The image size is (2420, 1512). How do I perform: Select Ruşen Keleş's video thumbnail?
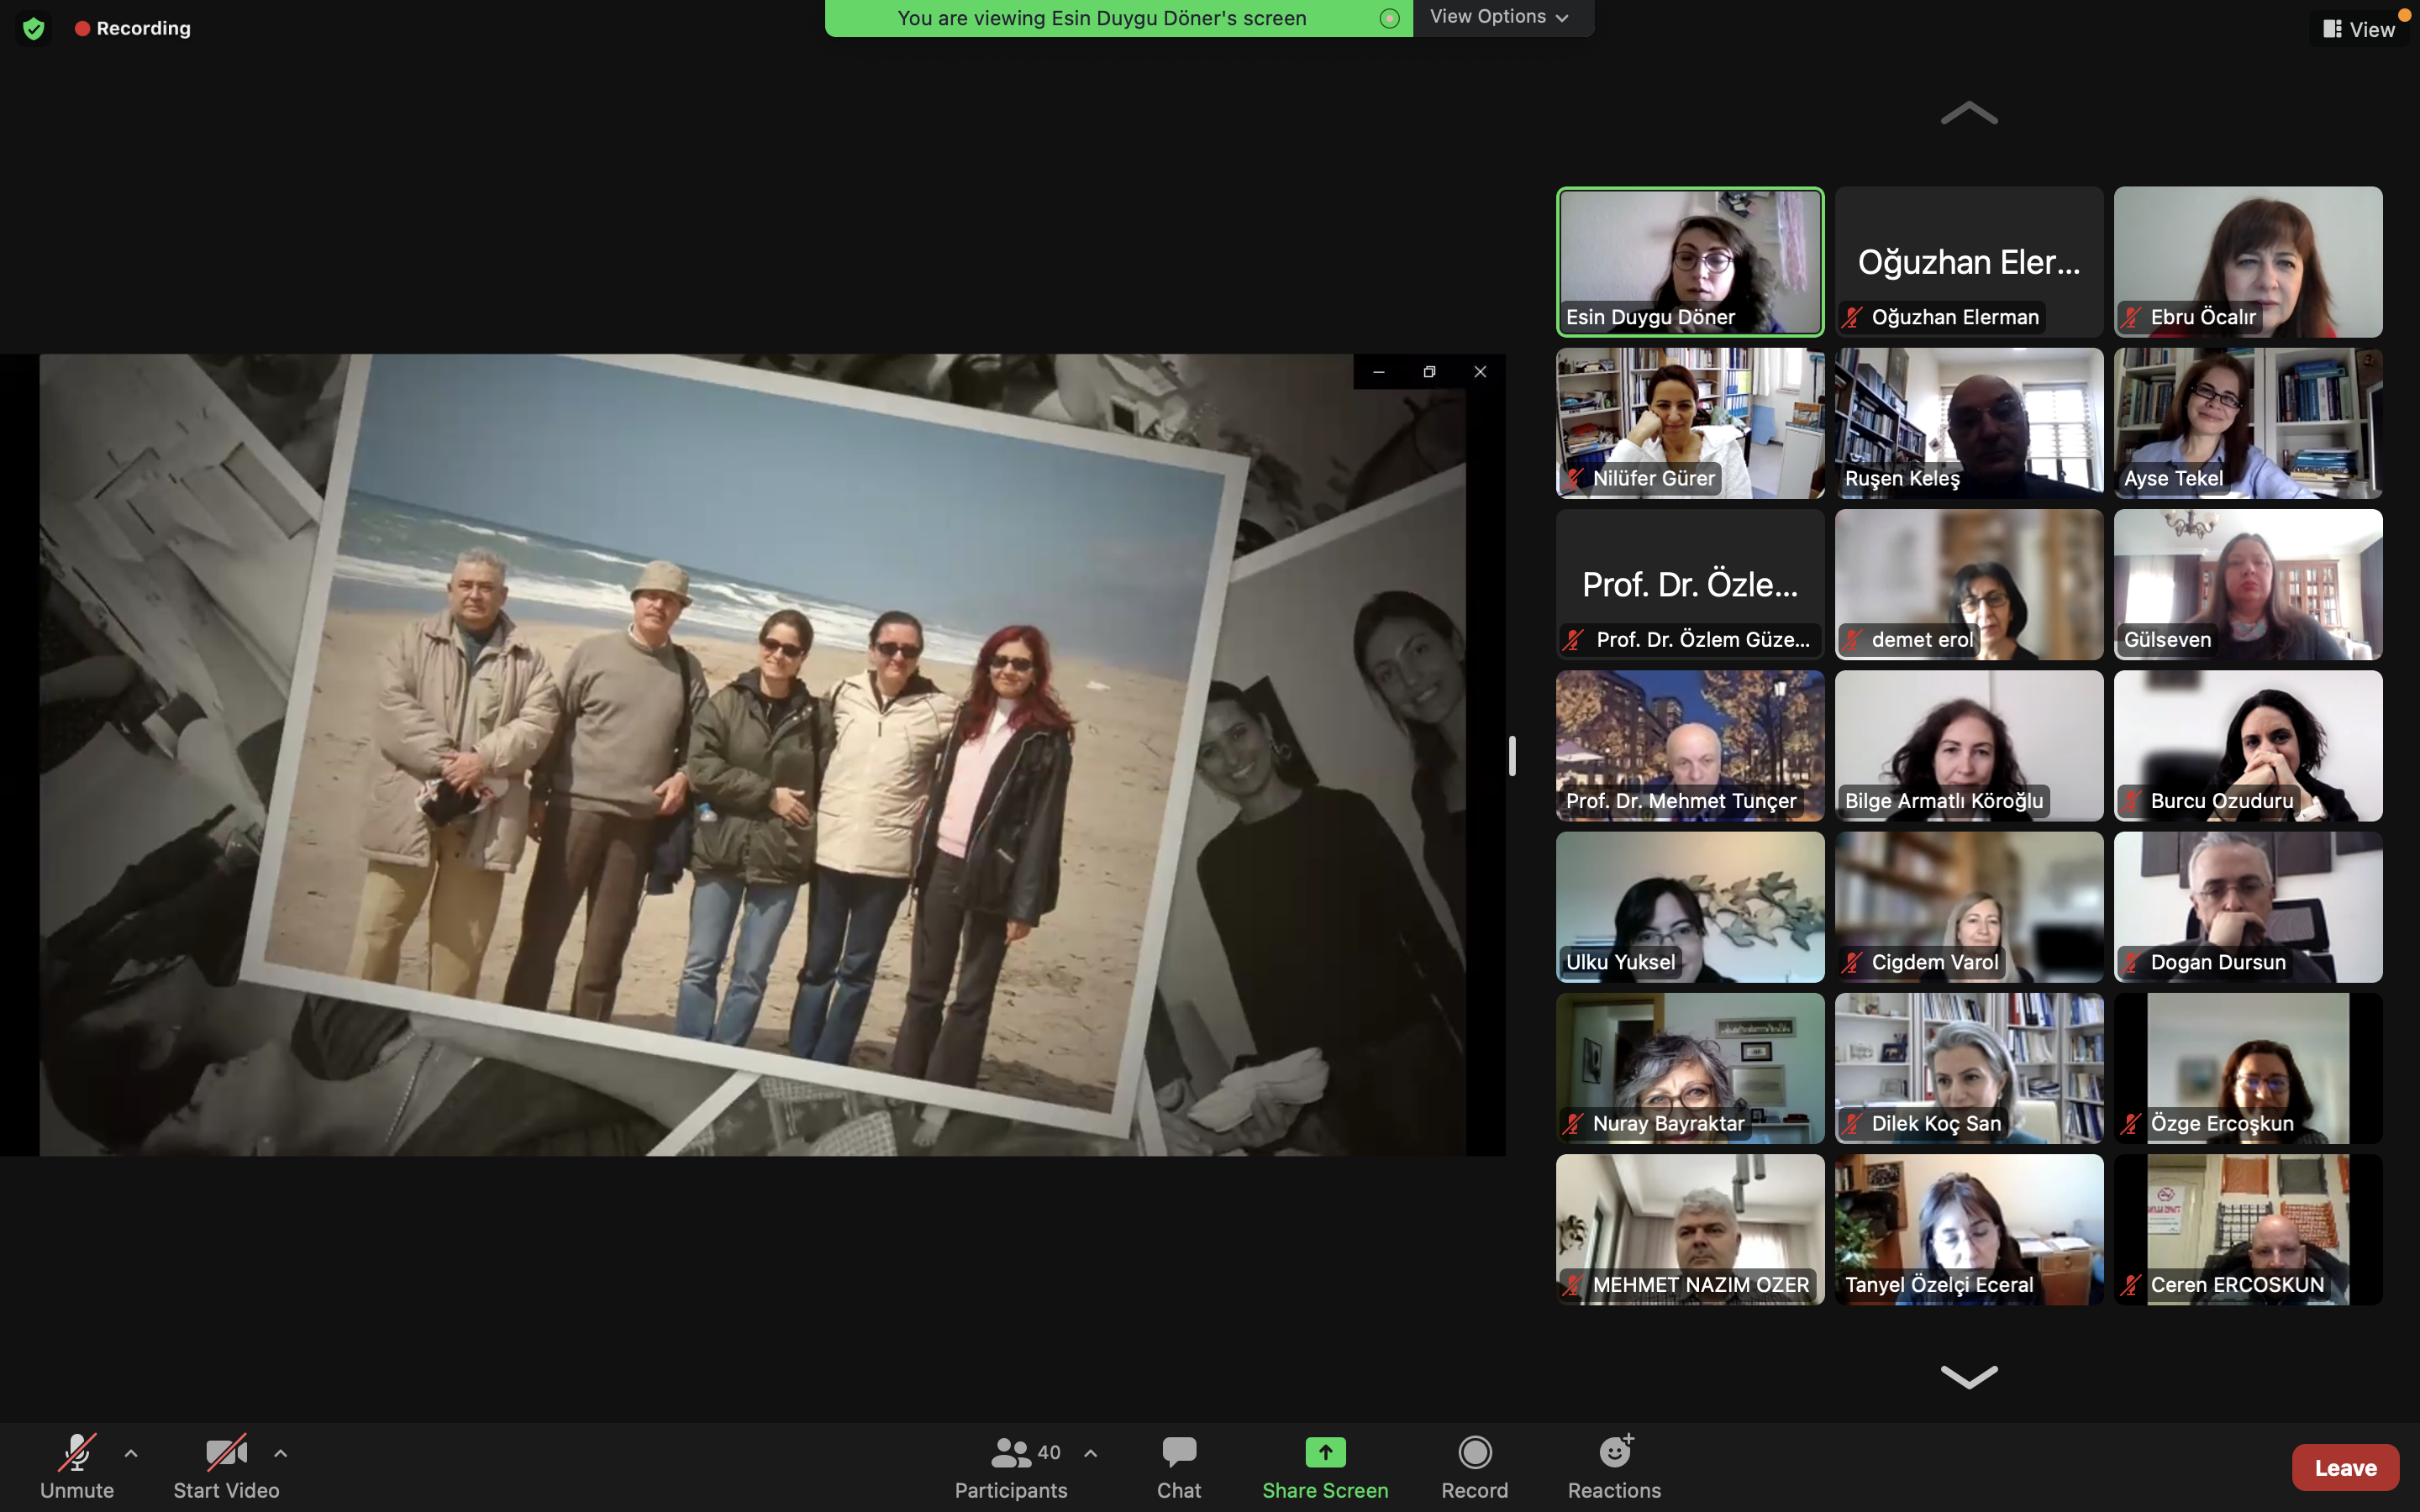click(1969, 423)
